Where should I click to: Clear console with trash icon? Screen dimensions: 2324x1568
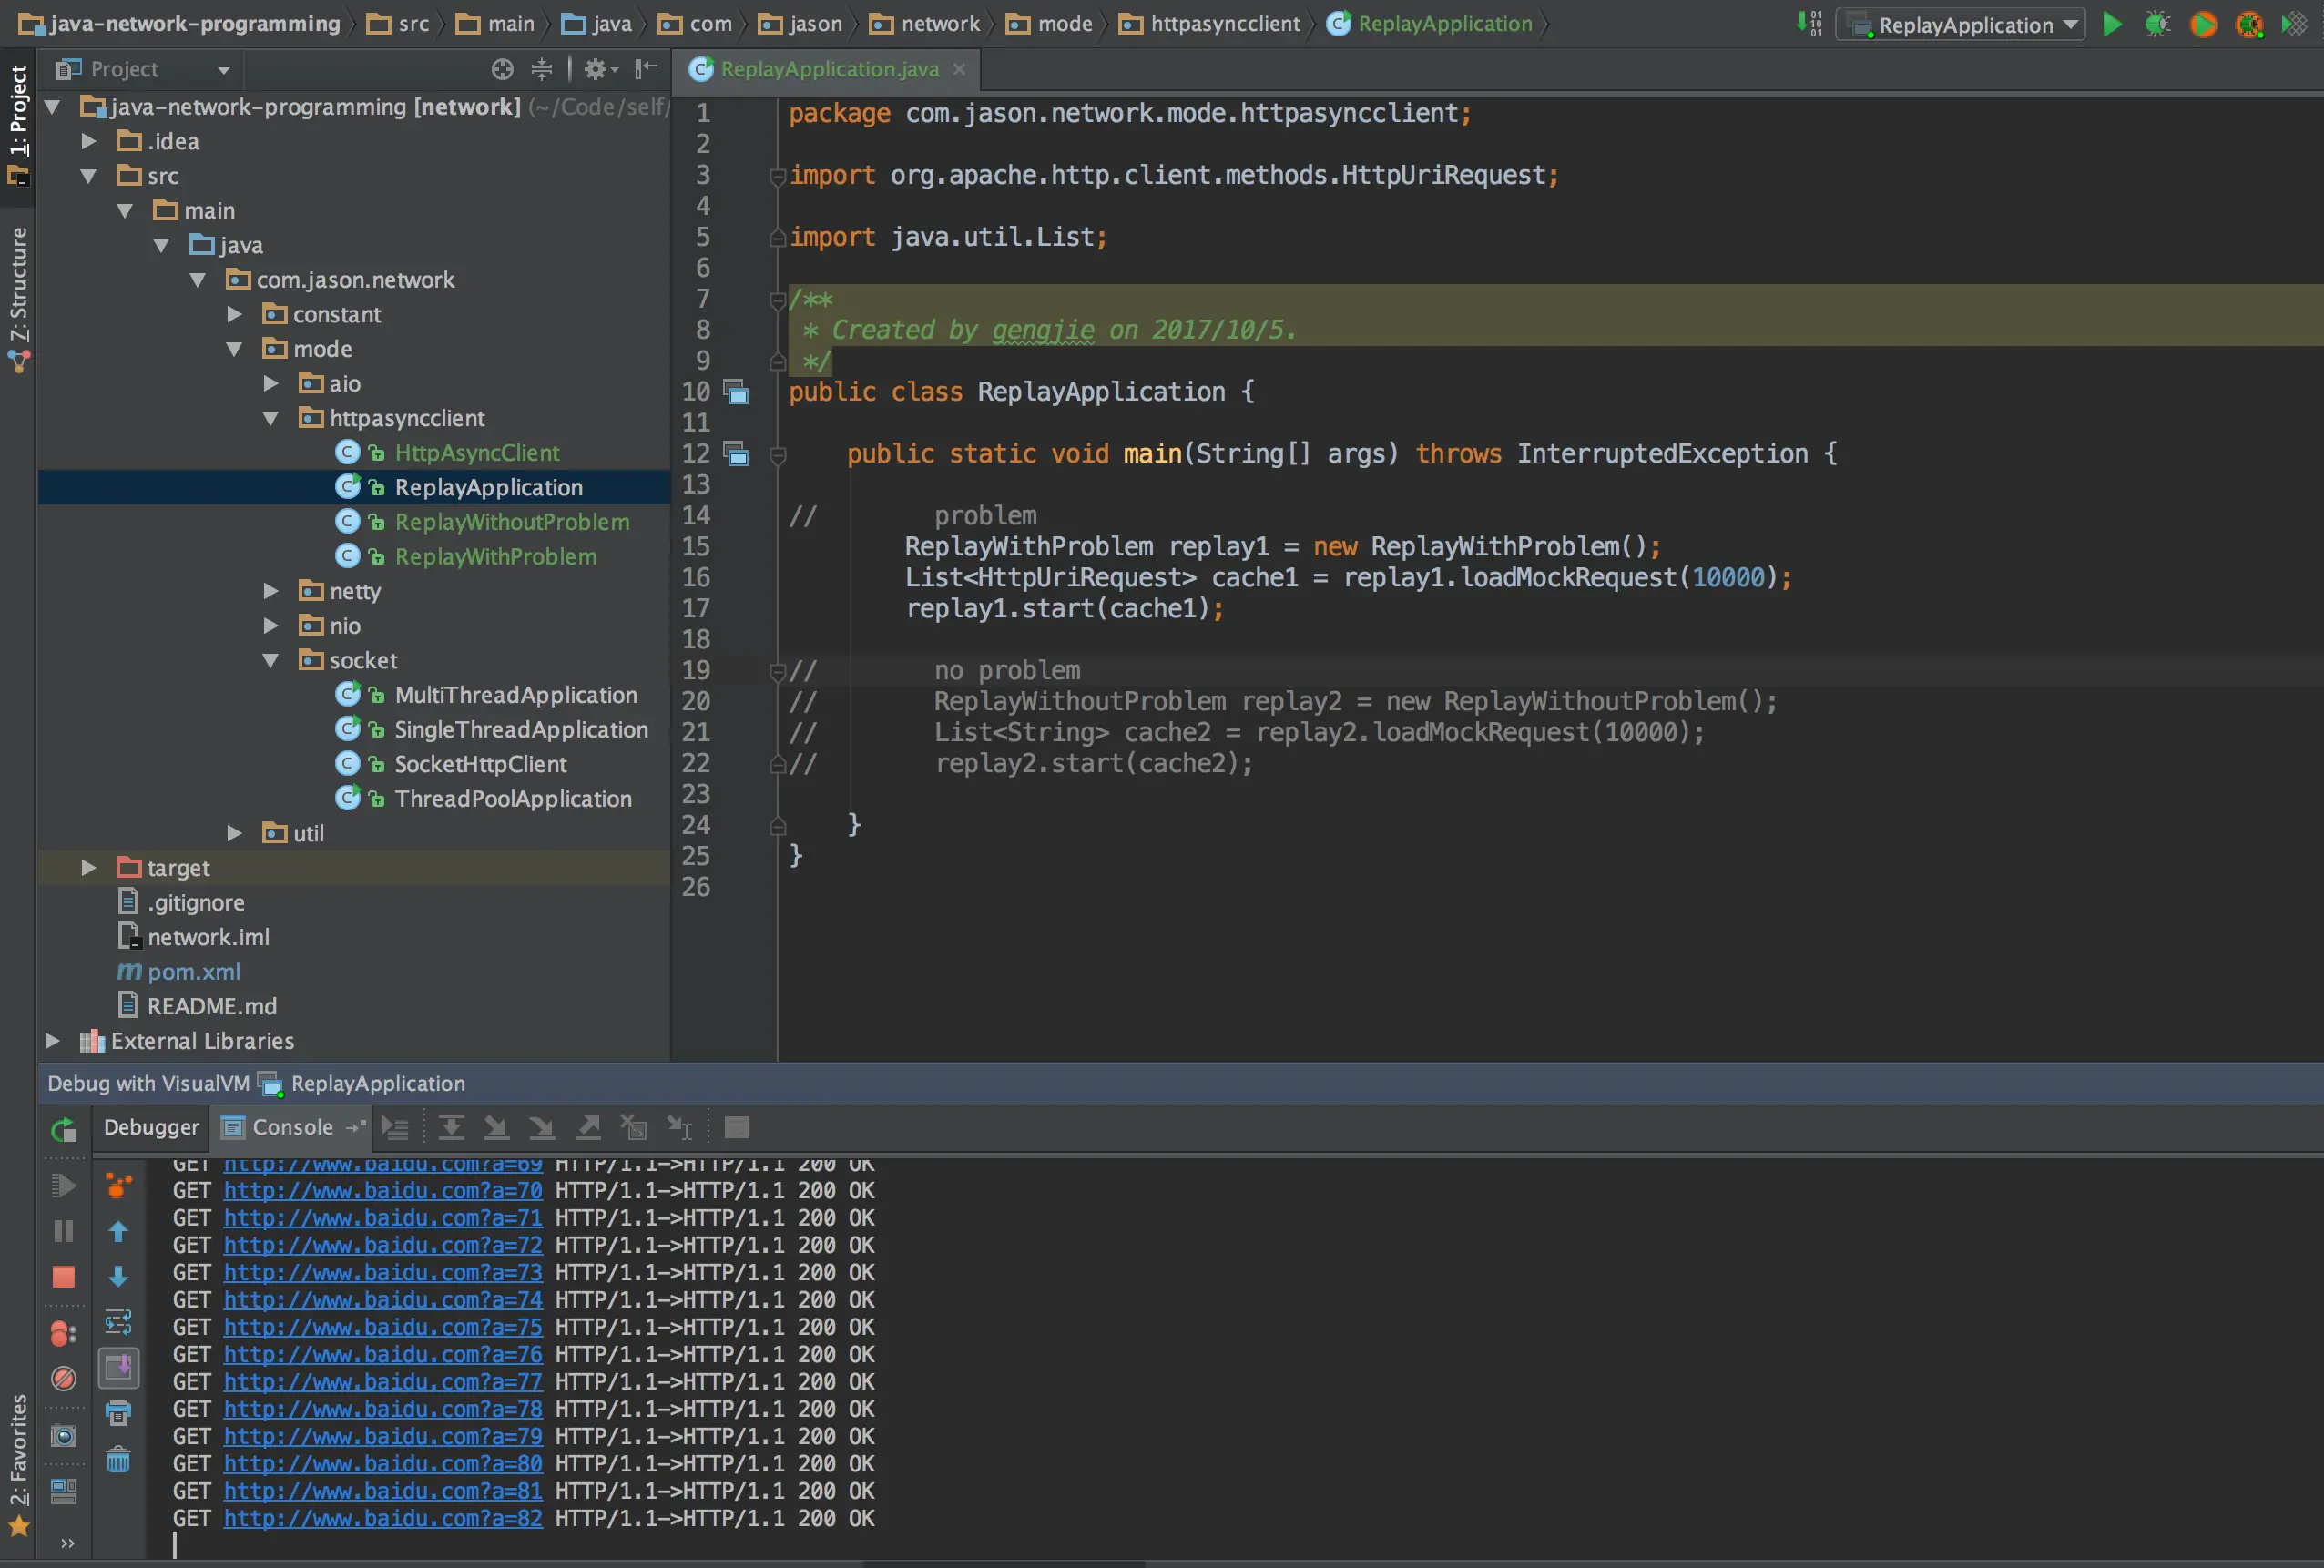[x=118, y=1460]
